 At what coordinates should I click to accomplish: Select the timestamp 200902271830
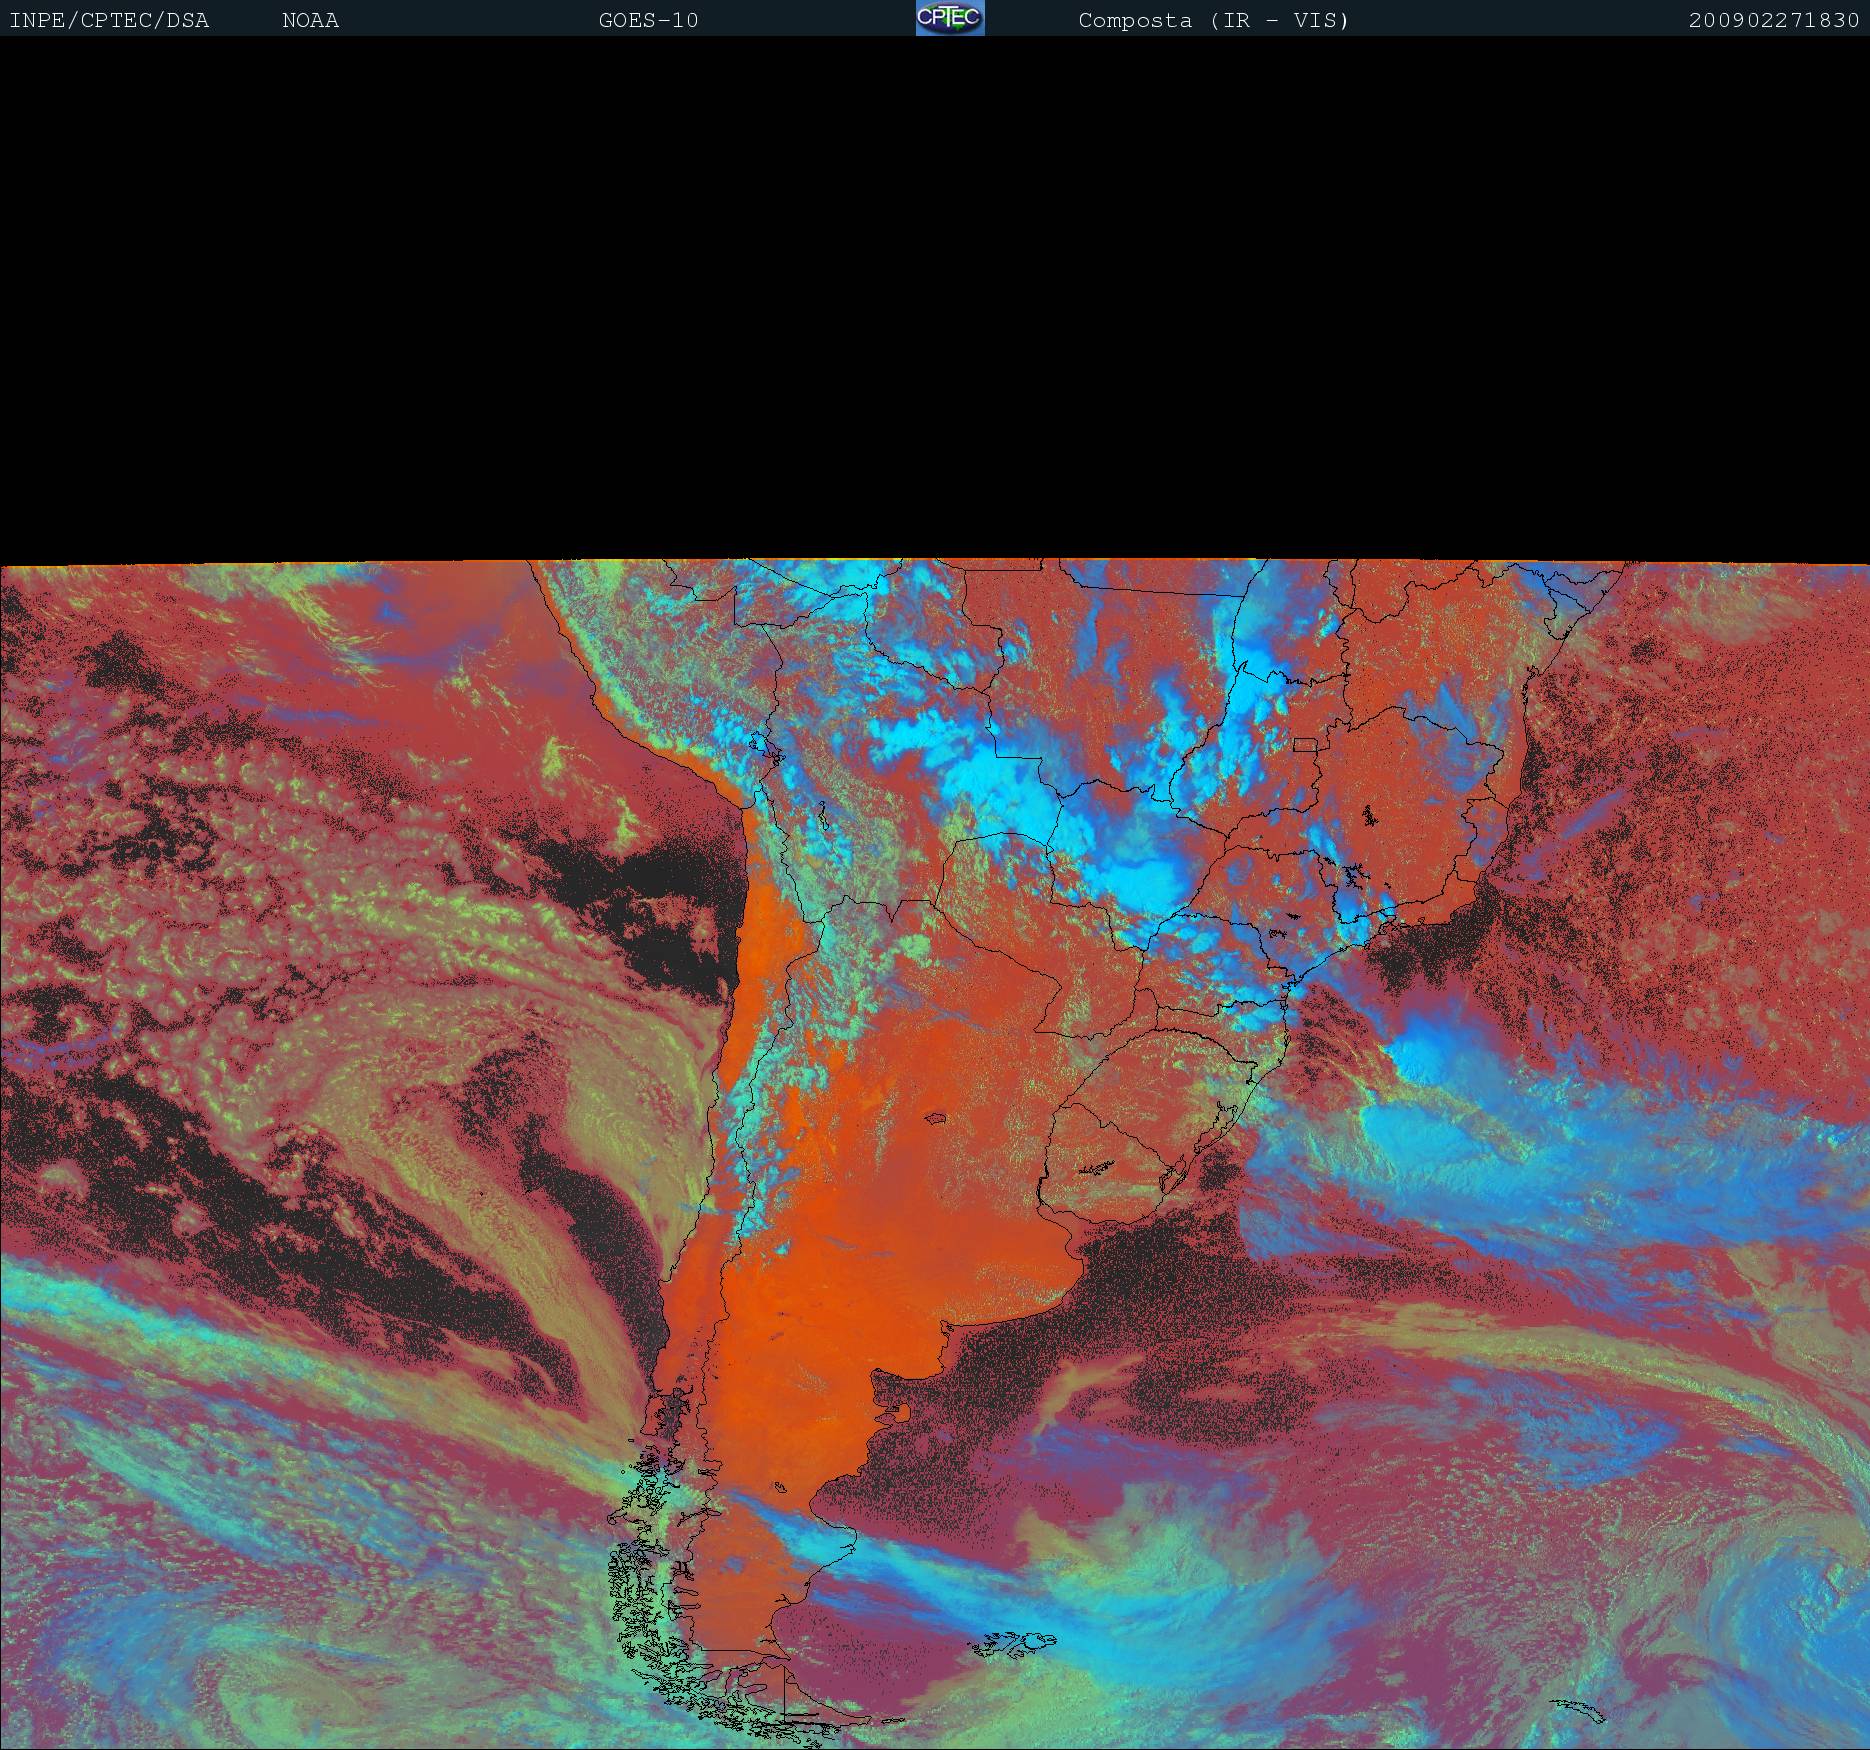(1774, 21)
